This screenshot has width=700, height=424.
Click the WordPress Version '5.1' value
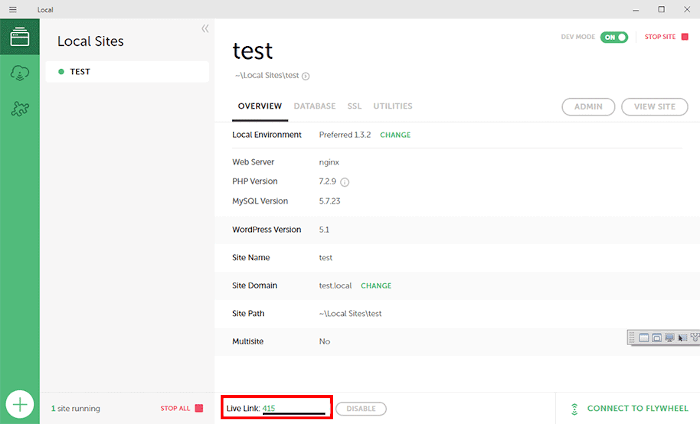(324, 230)
